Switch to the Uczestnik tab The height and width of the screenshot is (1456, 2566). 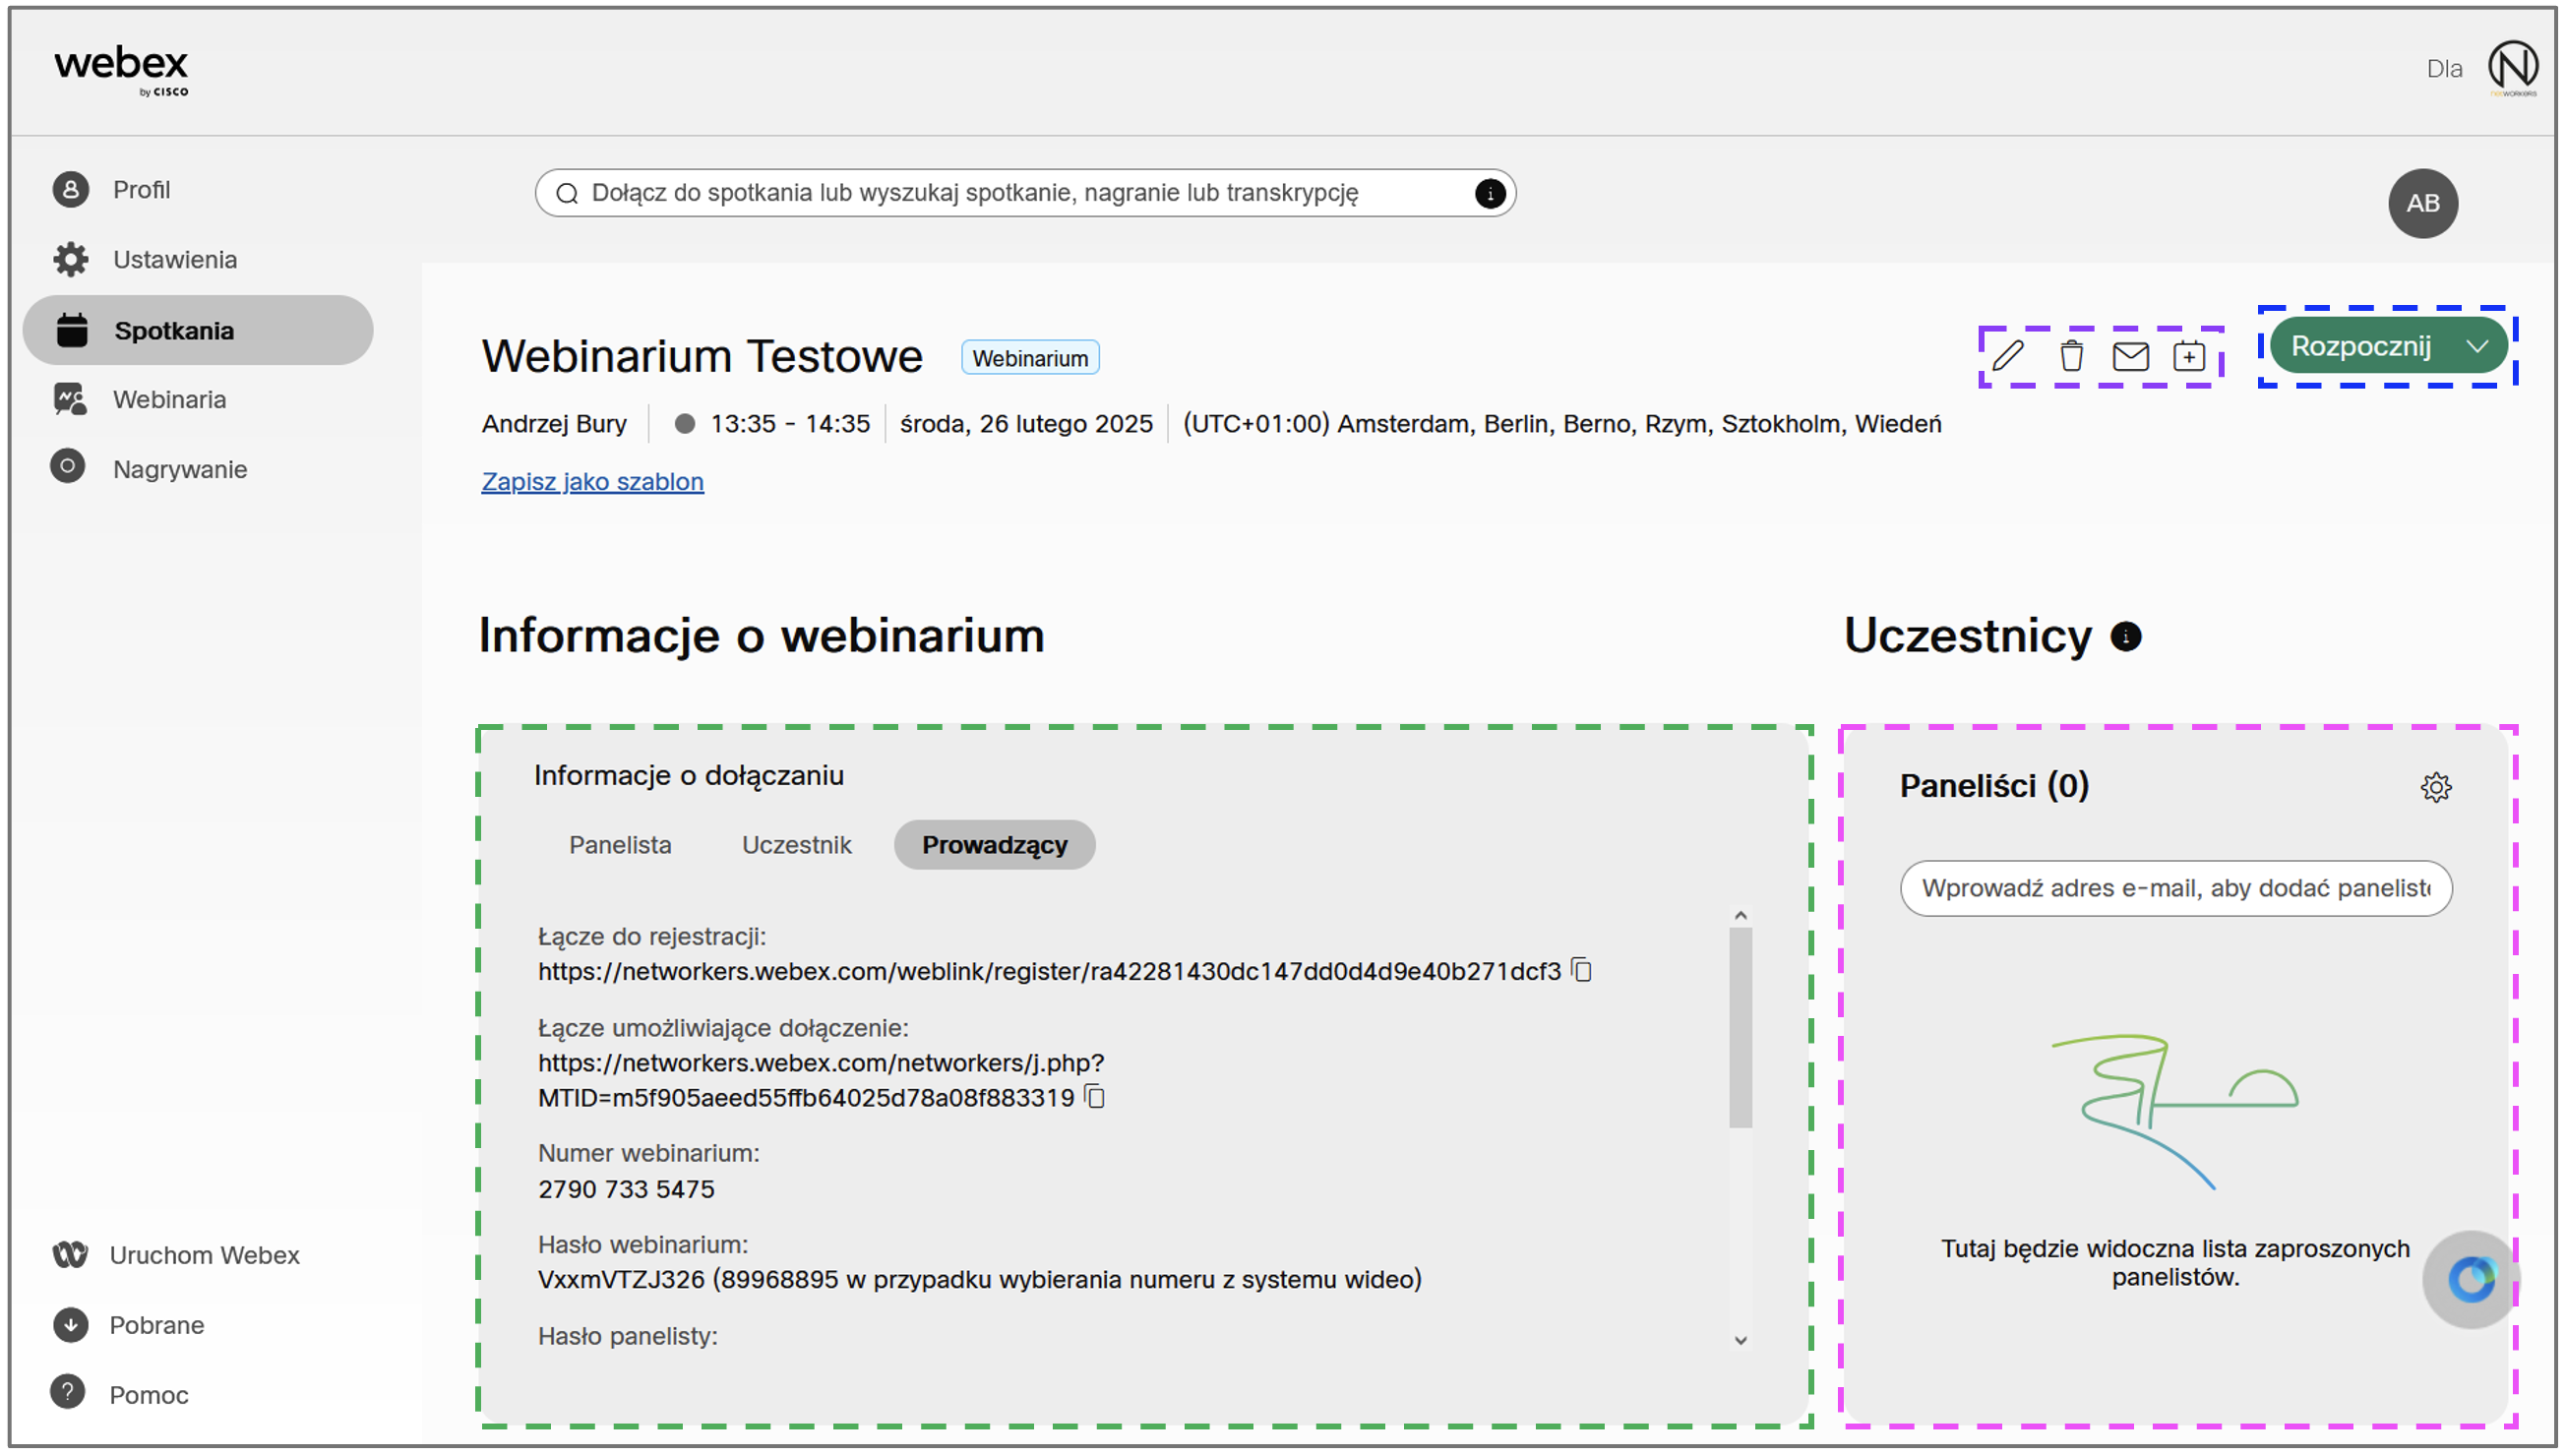pos(796,846)
